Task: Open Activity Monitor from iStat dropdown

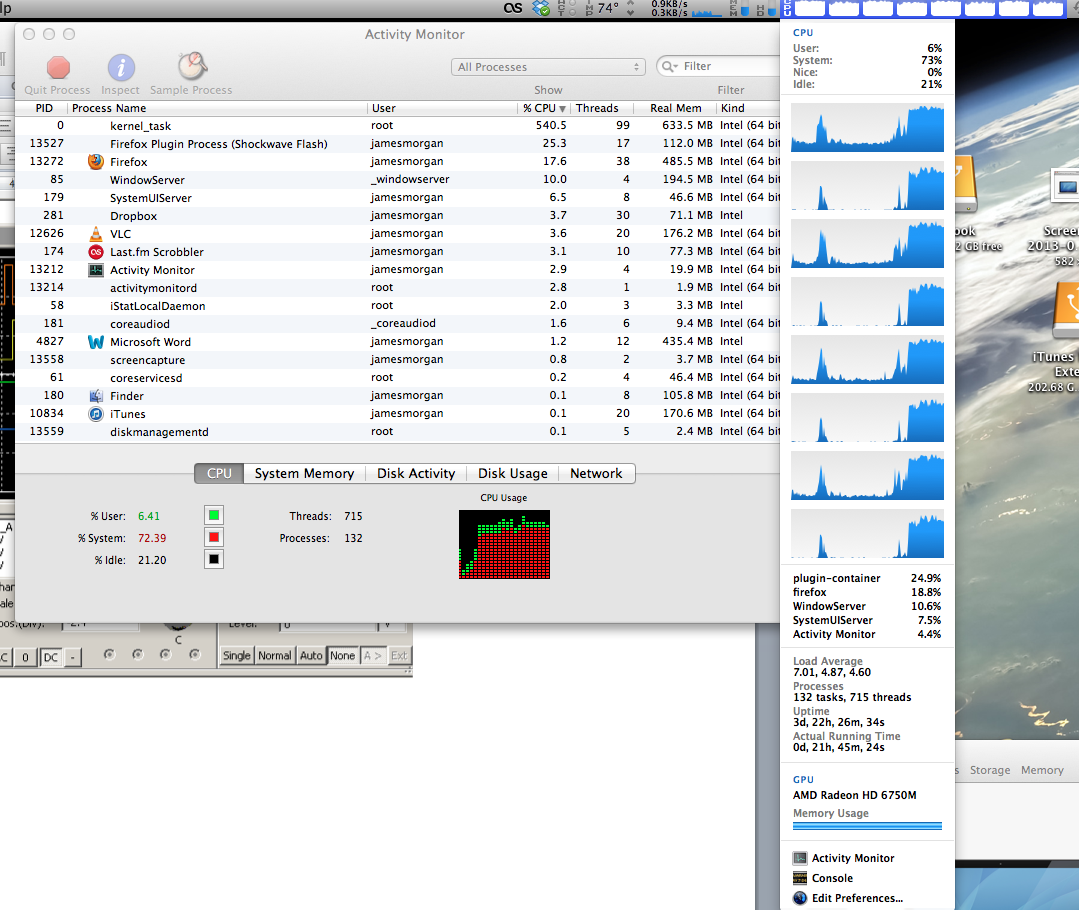Action: 853,858
